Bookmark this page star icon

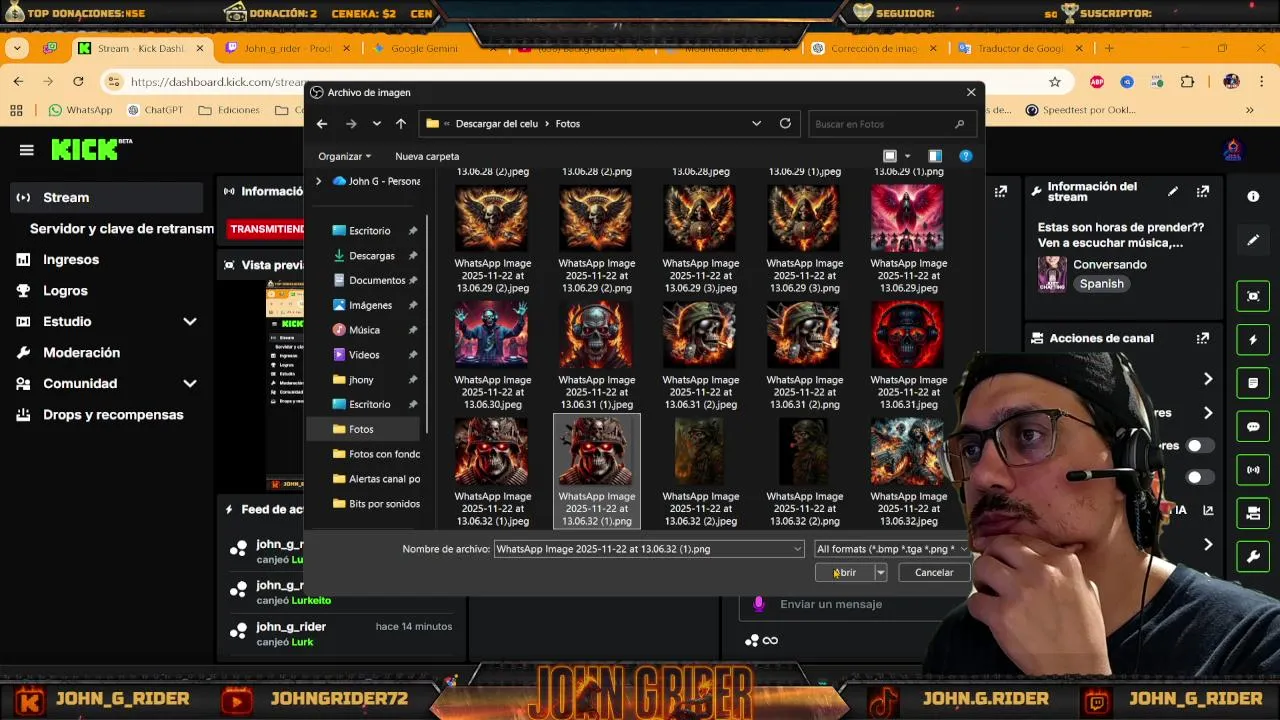(x=1055, y=82)
